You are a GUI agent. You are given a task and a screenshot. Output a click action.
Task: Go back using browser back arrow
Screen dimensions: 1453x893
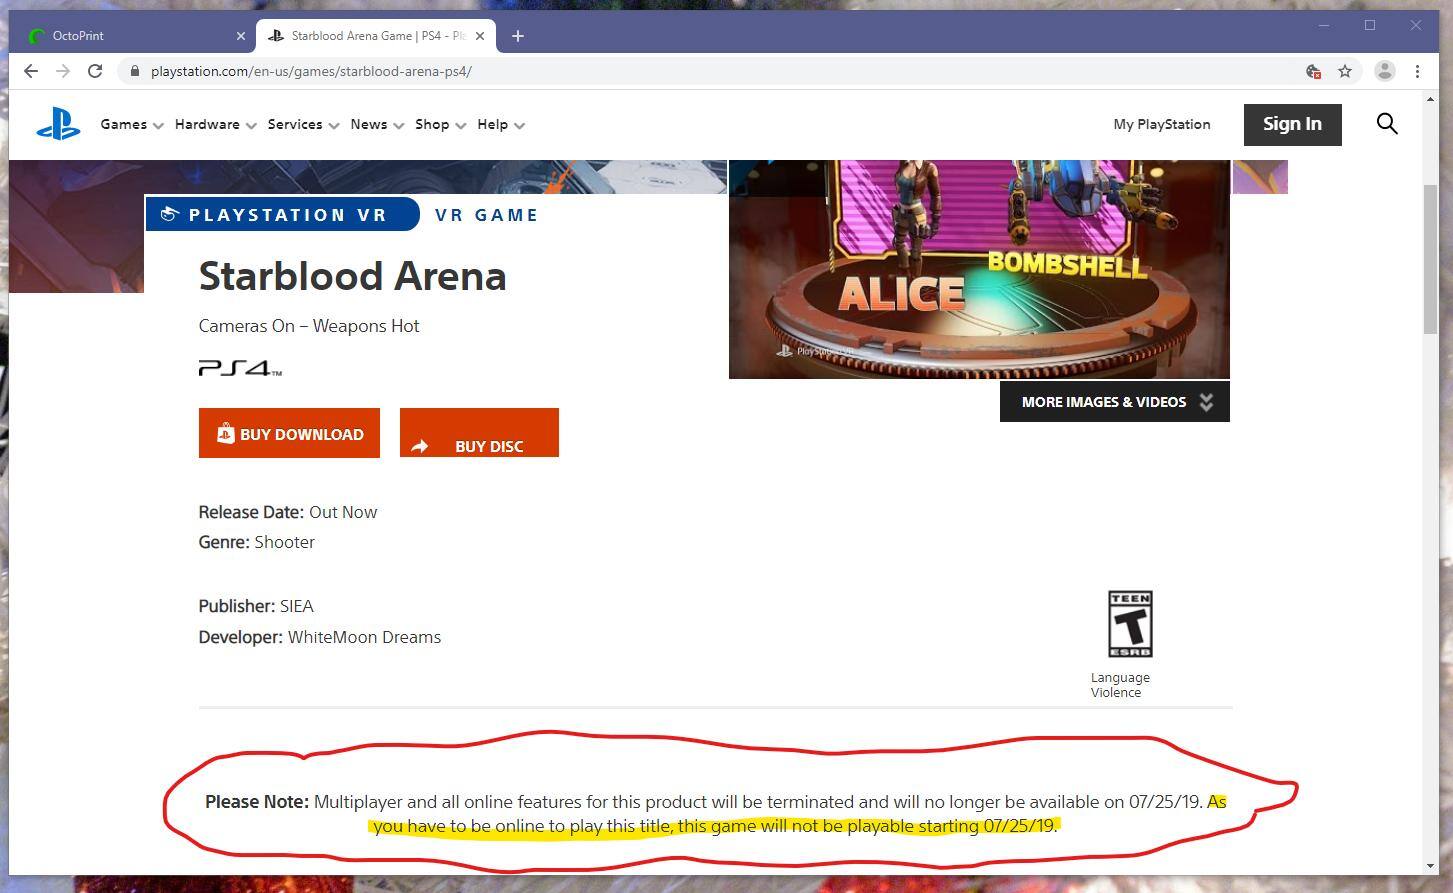pyautogui.click(x=31, y=71)
